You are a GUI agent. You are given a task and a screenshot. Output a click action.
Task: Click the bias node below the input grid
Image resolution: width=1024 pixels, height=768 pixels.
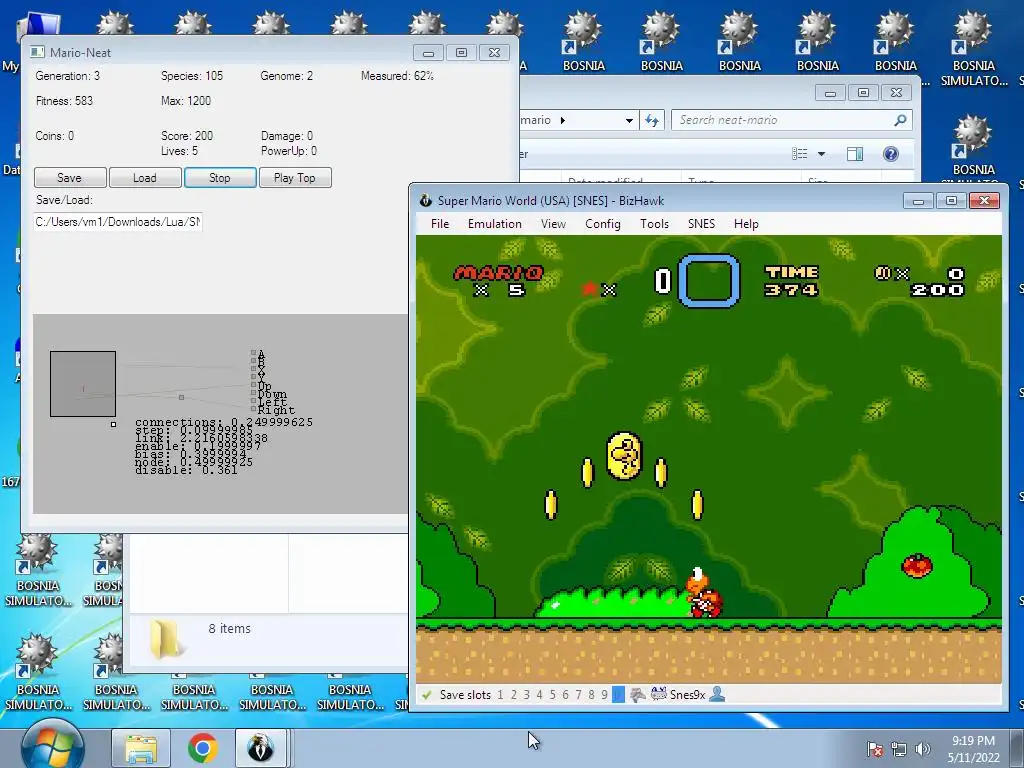tap(114, 424)
